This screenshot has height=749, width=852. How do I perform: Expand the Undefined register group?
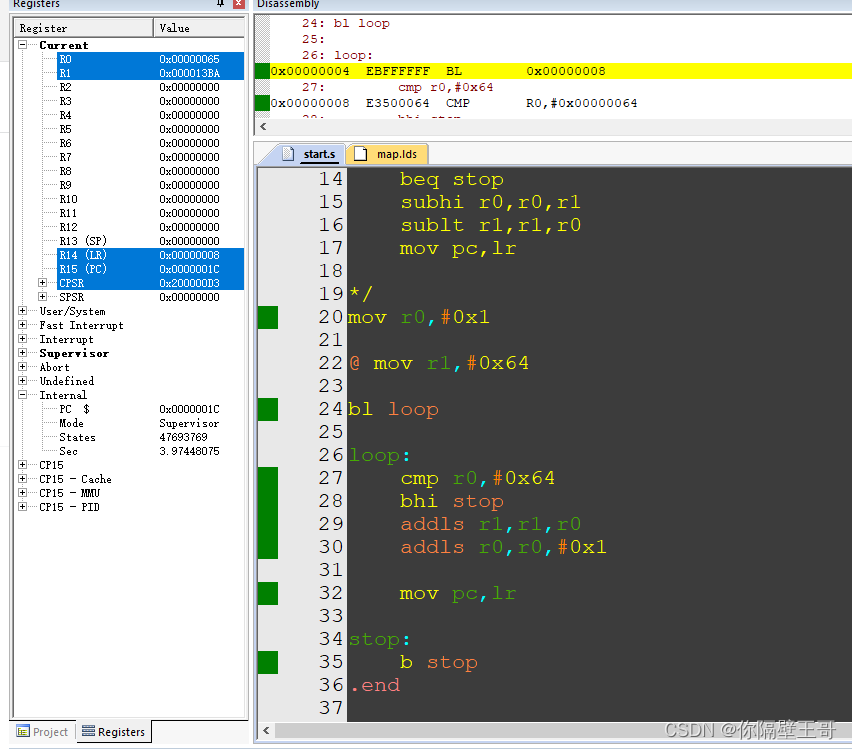22,380
